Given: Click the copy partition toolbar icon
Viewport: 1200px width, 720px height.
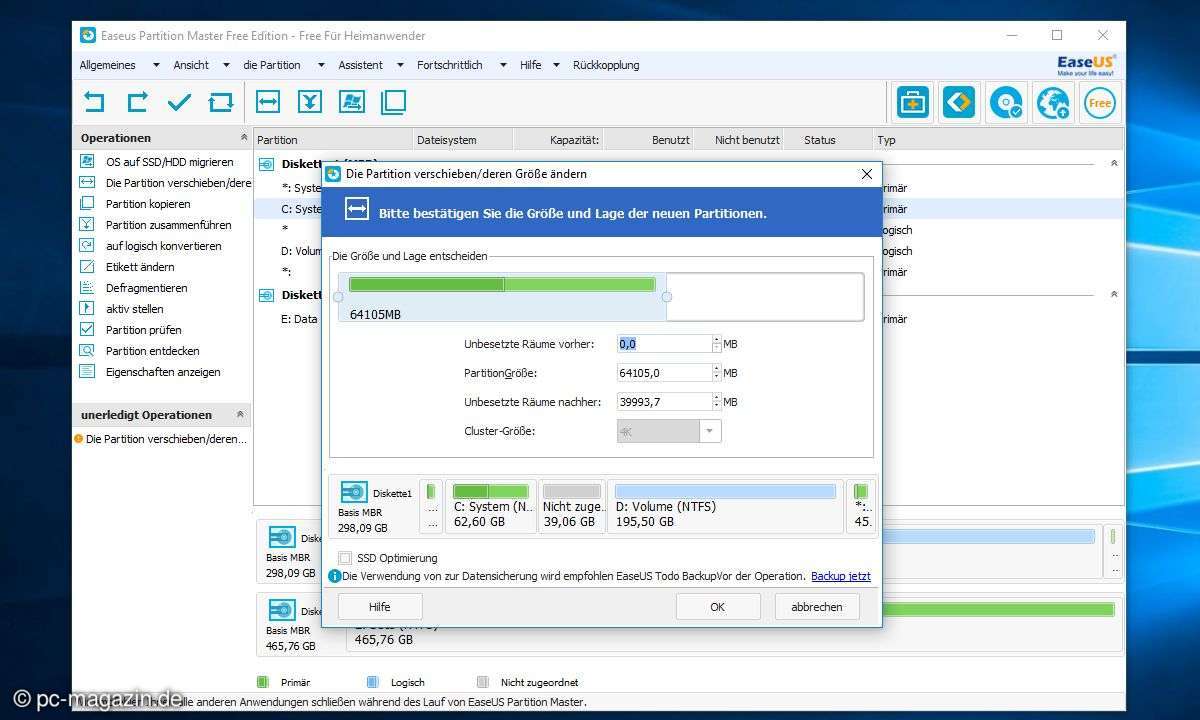Looking at the screenshot, I should coord(394,102).
